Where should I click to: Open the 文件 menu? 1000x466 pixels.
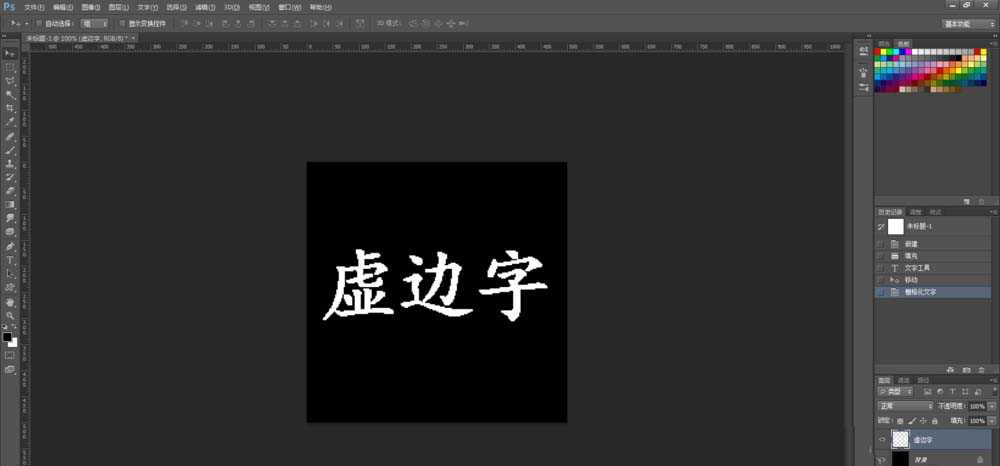click(x=33, y=6)
